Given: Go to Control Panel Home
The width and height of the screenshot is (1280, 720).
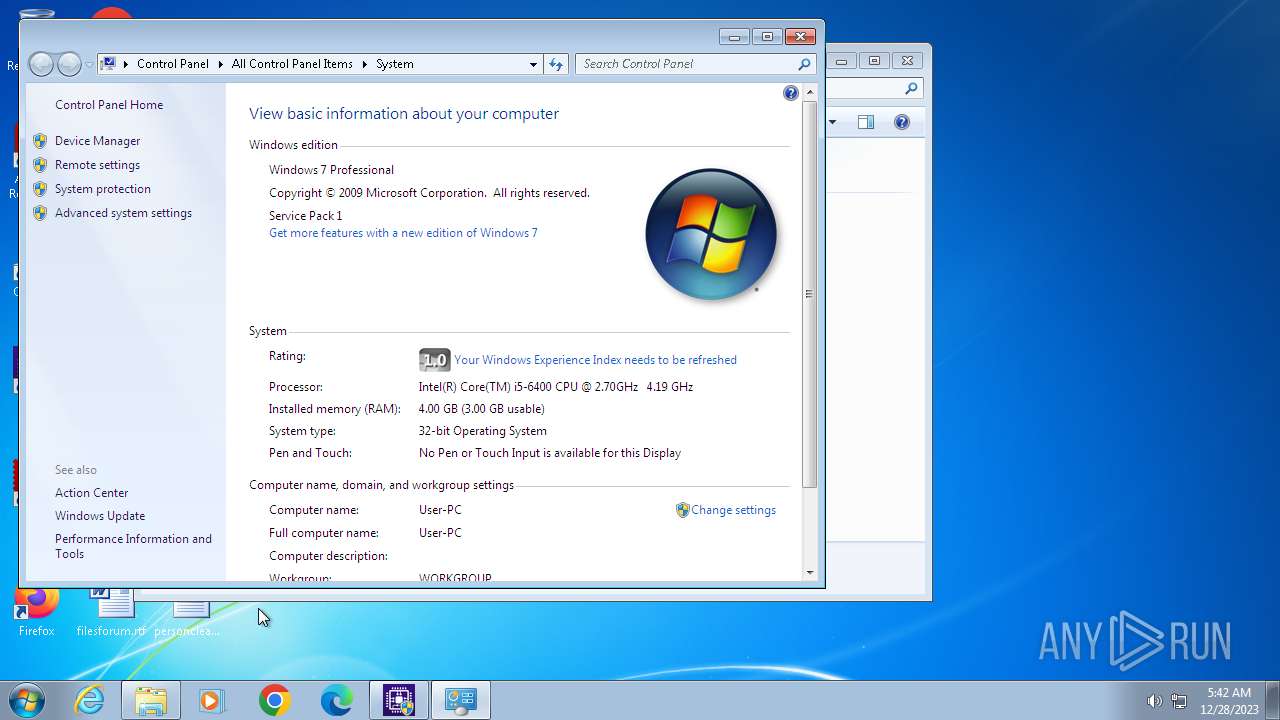Looking at the screenshot, I should pyautogui.click(x=109, y=105).
